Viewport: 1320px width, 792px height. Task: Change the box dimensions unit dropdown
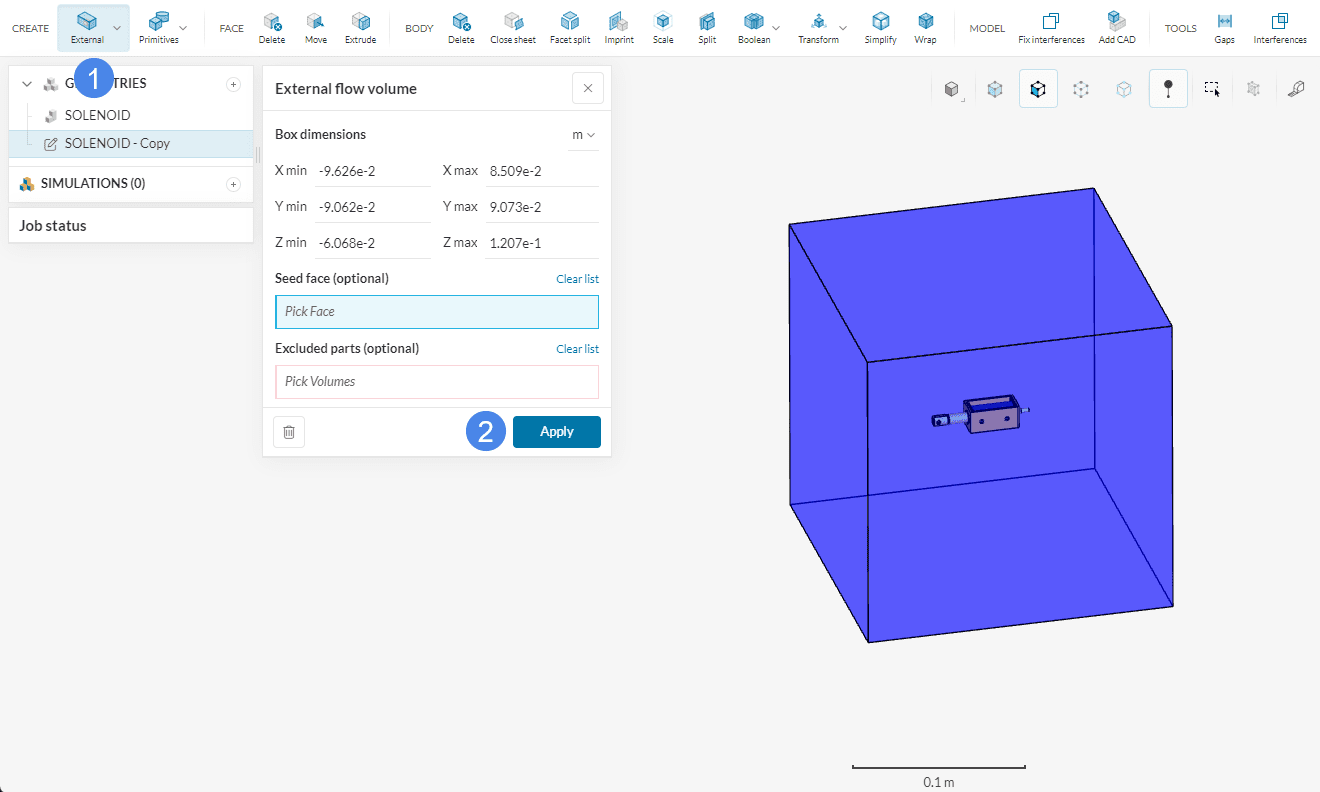[x=583, y=135]
